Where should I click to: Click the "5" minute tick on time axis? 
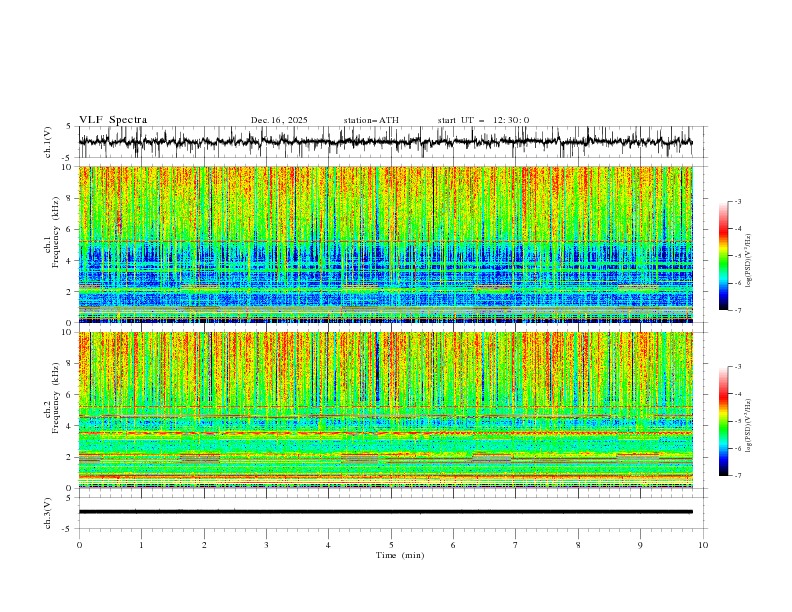click(x=391, y=545)
